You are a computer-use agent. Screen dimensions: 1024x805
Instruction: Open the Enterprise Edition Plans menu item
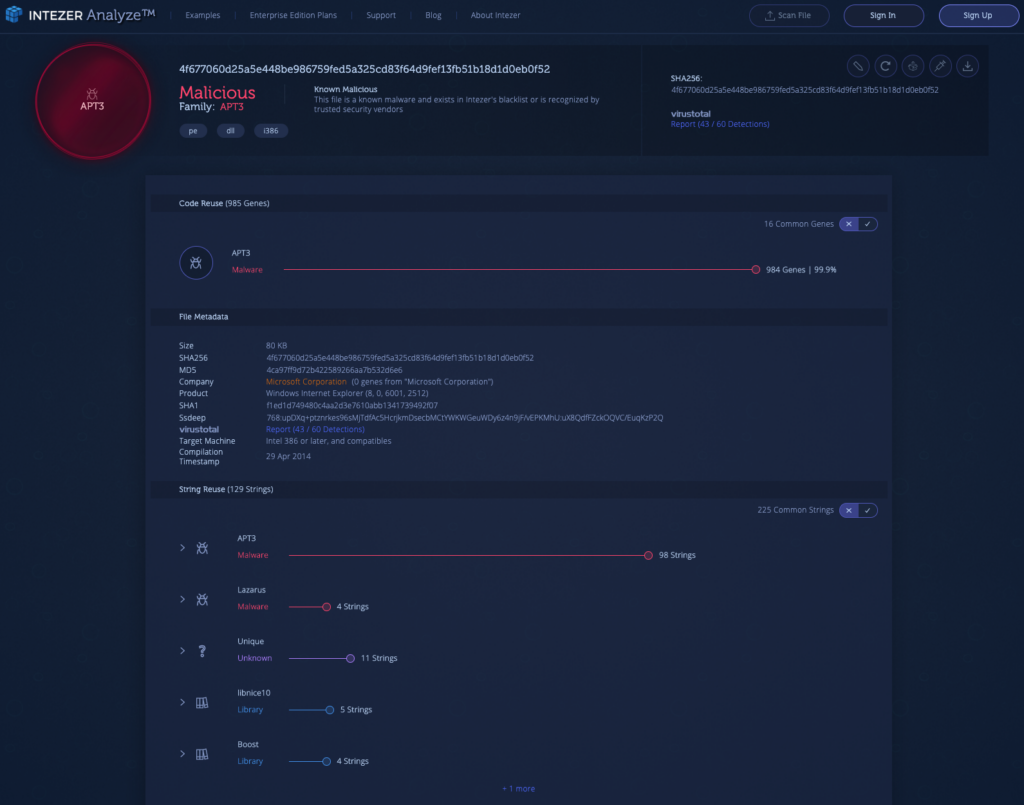click(293, 16)
